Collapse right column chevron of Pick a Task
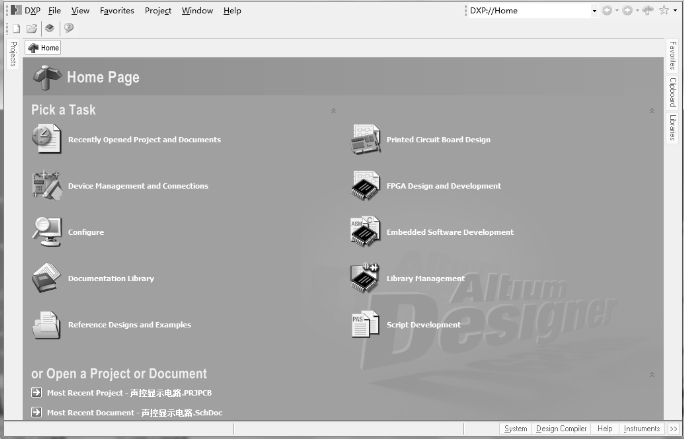Screen dimensions: 684x439 click(x=652, y=111)
